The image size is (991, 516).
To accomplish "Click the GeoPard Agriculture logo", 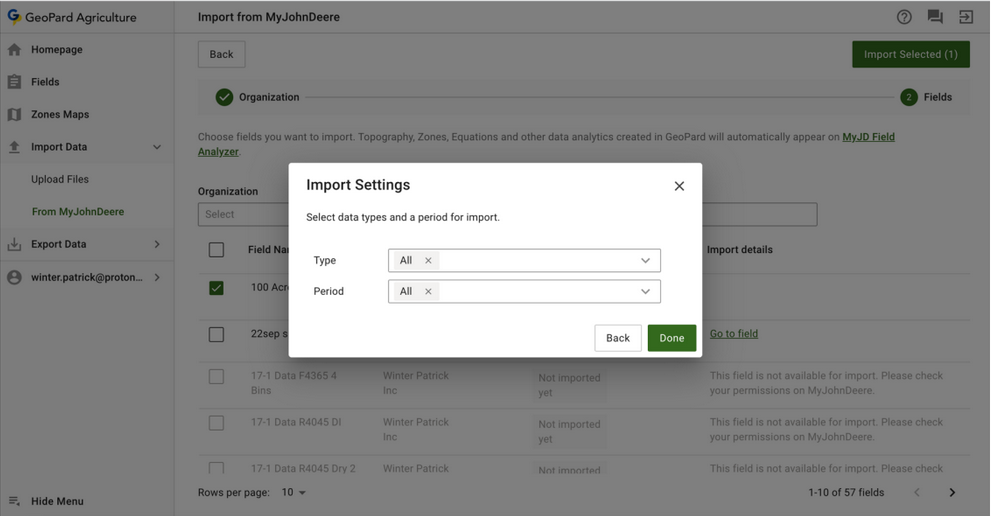I will [x=14, y=17].
